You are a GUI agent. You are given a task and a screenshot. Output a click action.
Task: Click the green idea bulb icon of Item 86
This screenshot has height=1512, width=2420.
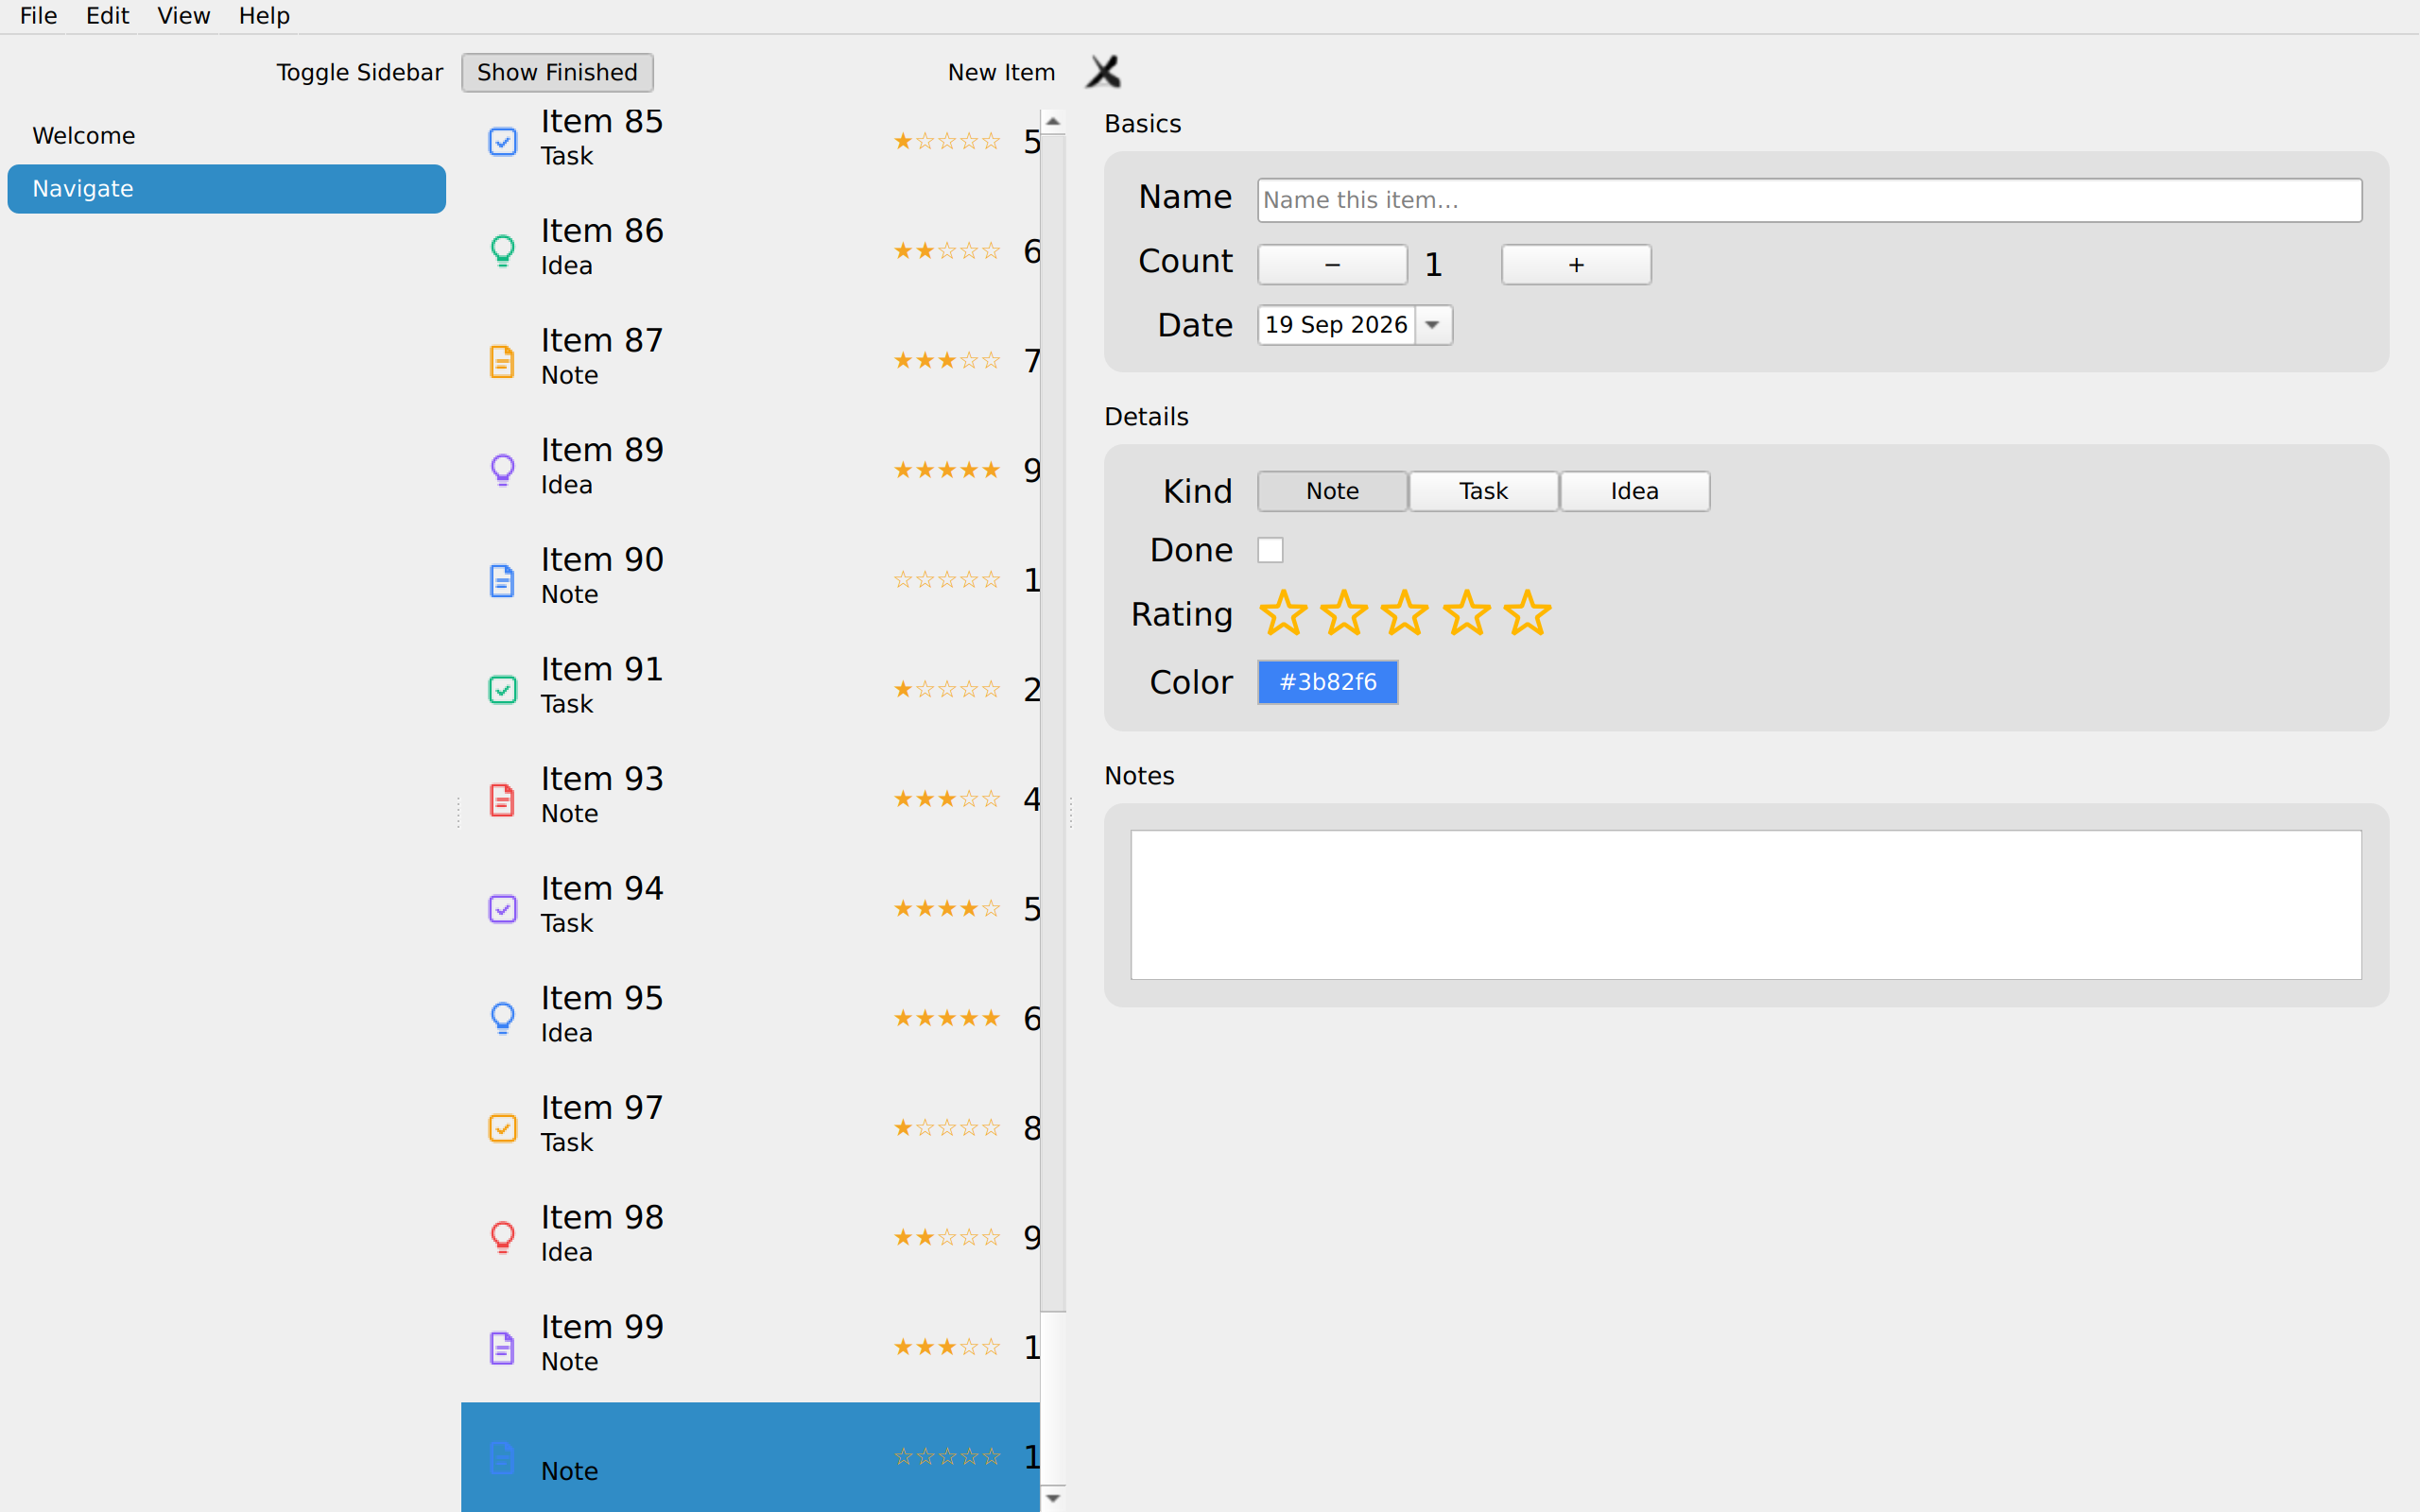[x=502, y=251]
